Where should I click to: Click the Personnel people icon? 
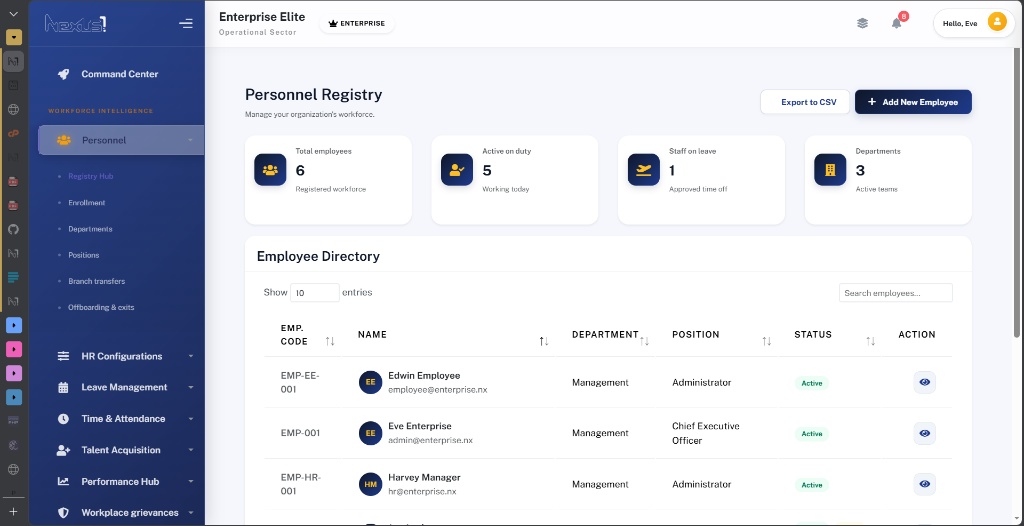click(64, 140)
